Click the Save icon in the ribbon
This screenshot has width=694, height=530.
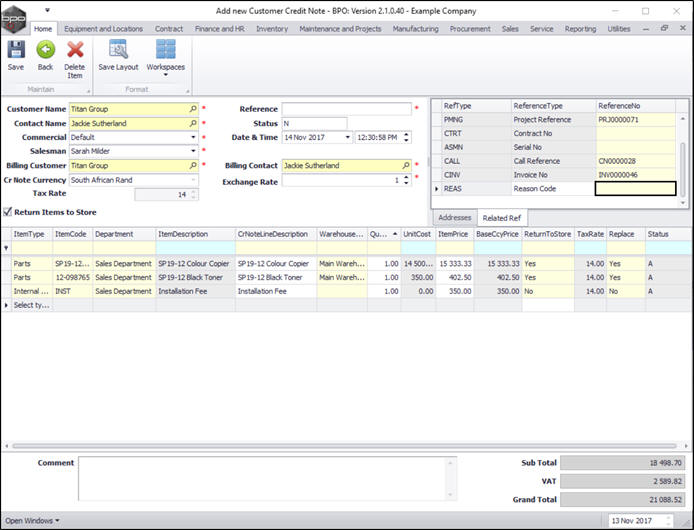(16, 50)
